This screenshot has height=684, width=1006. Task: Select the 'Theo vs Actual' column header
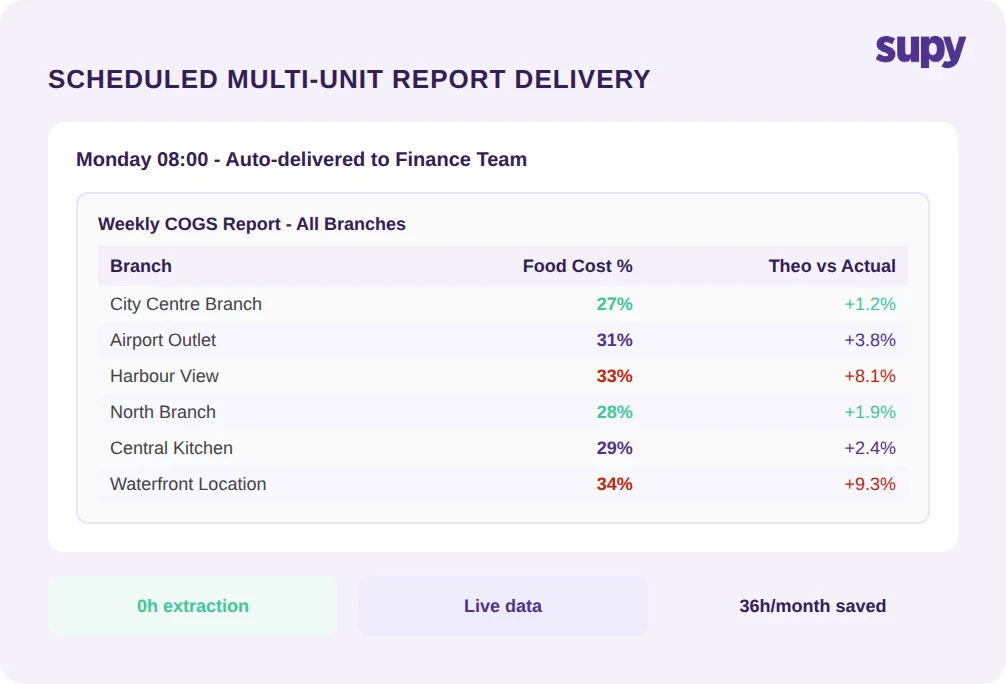(x=832, y=266)
